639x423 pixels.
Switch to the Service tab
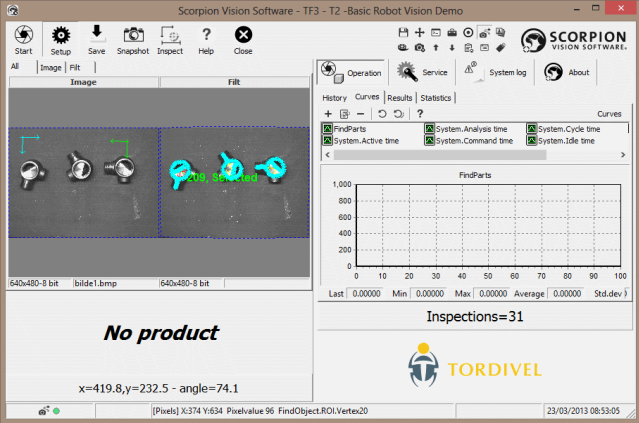point(422,72)
